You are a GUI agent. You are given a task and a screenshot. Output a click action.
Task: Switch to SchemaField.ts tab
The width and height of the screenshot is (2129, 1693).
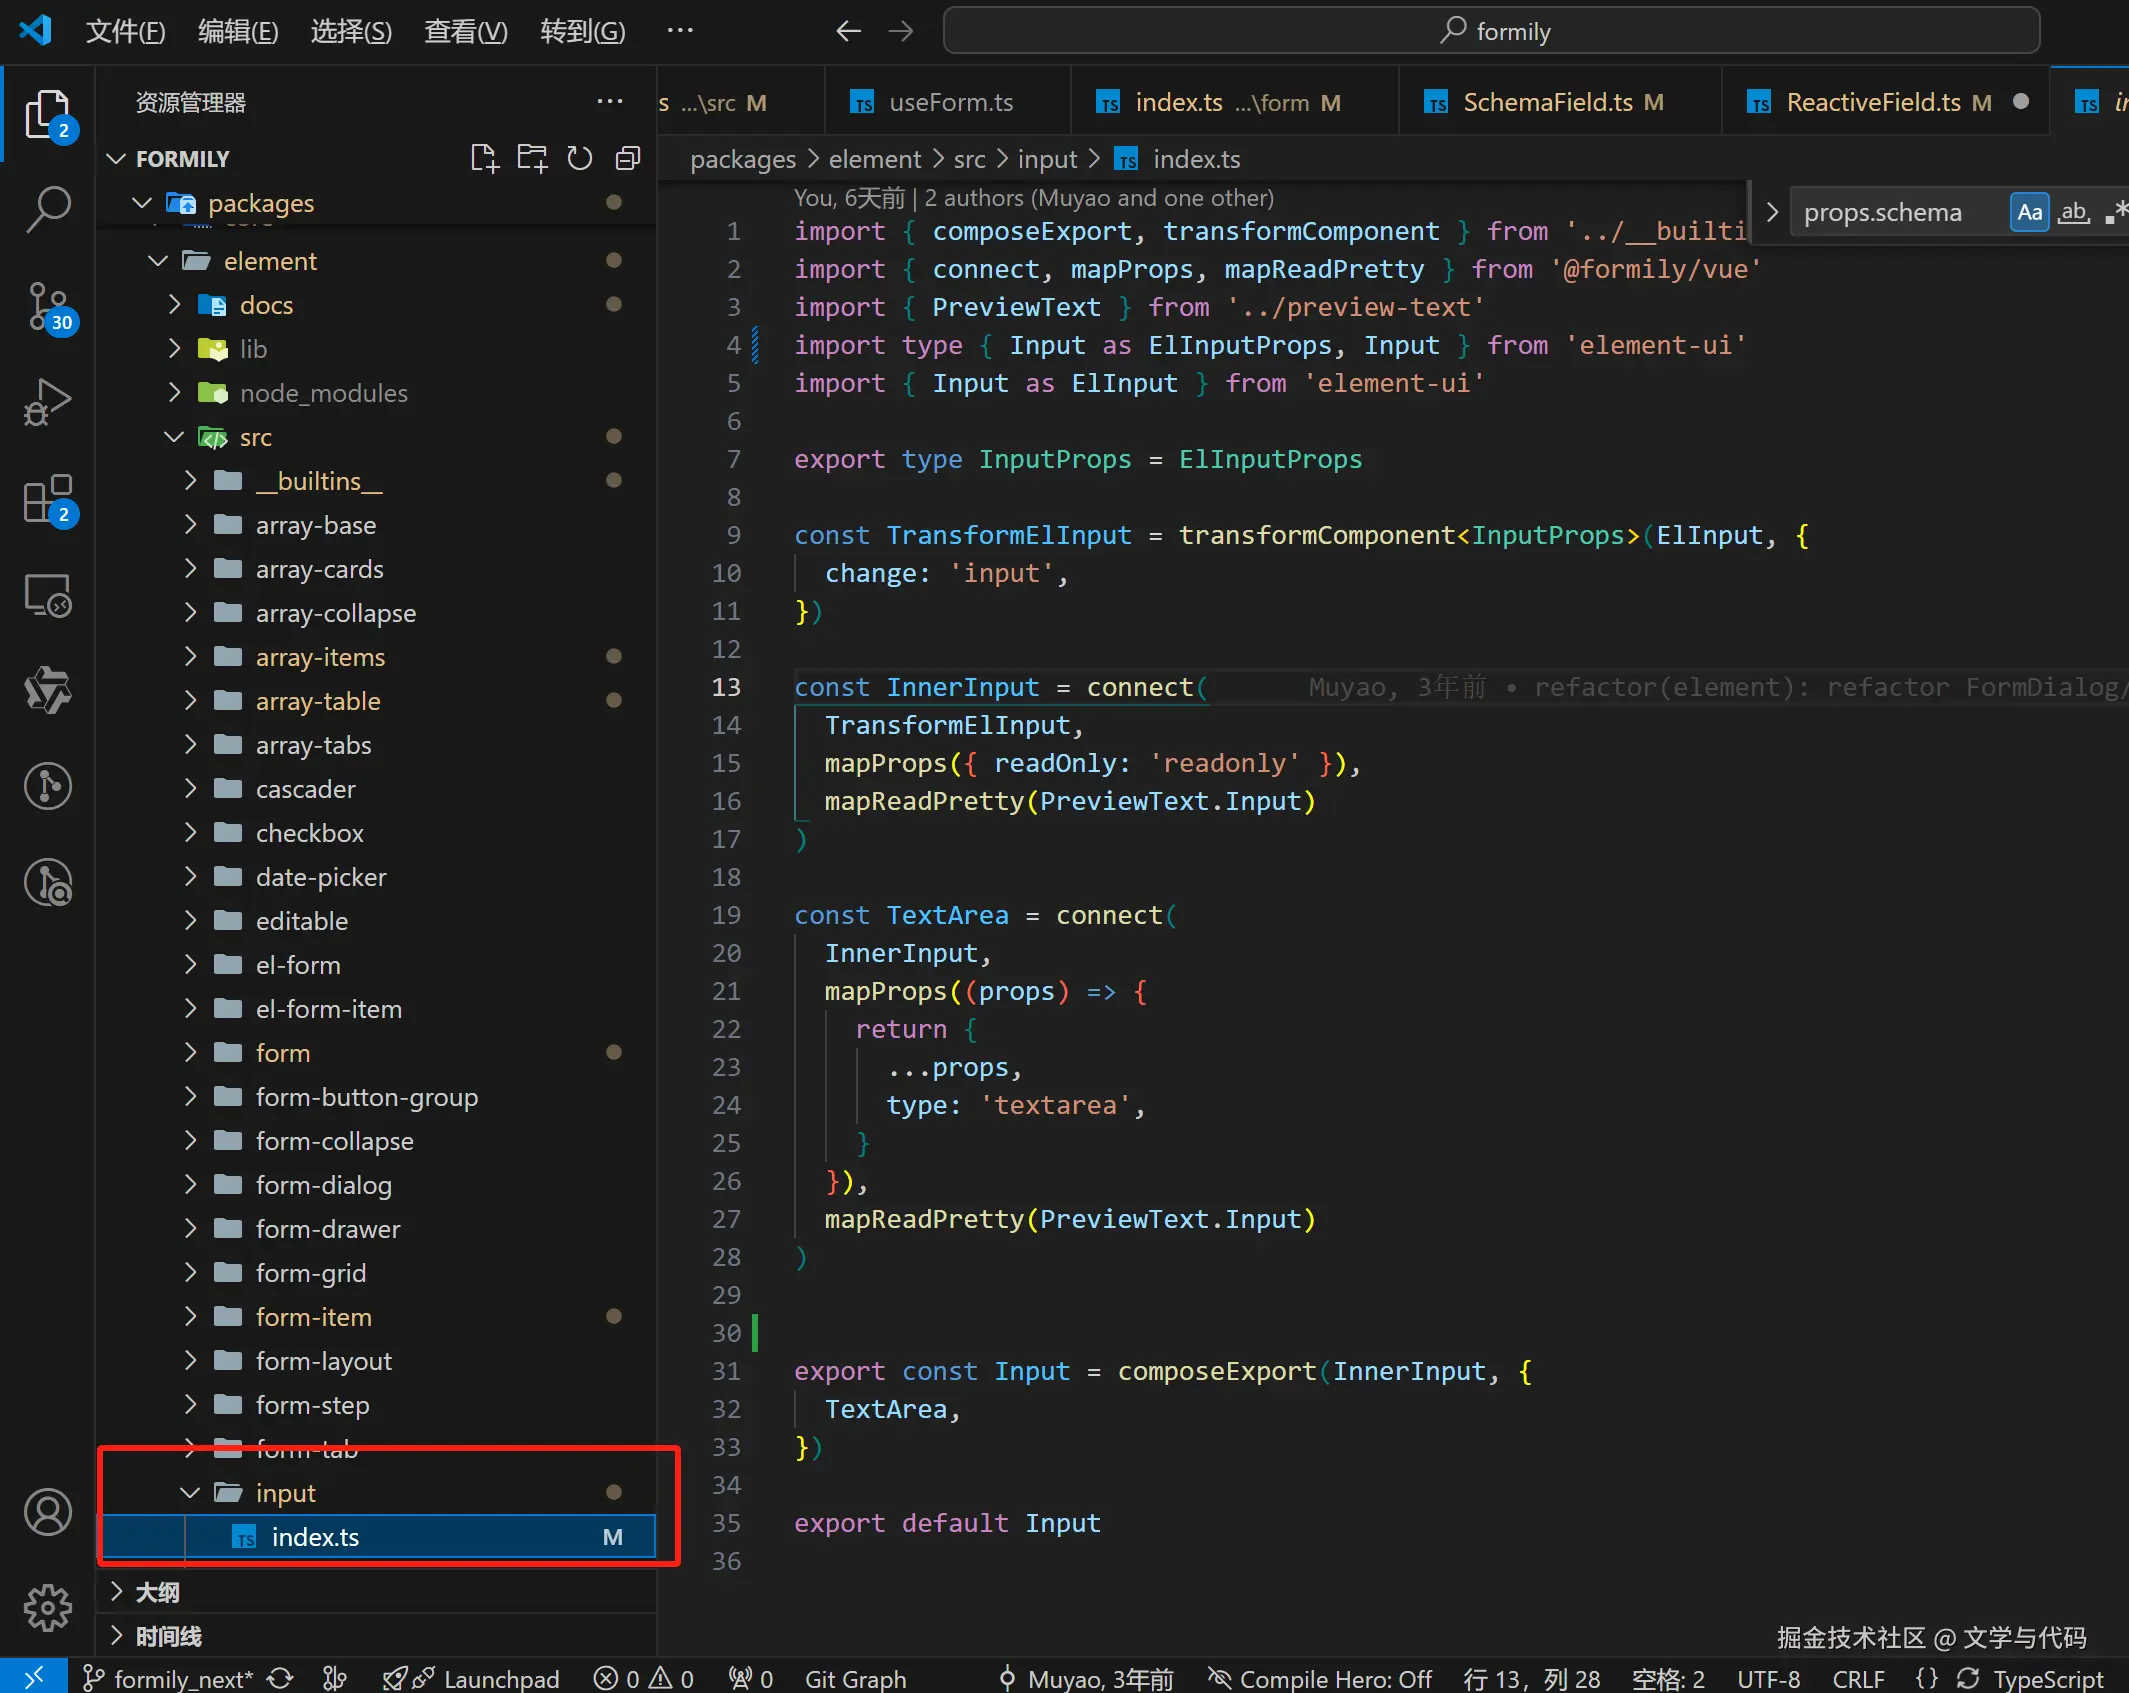(x=1547, y=102)
